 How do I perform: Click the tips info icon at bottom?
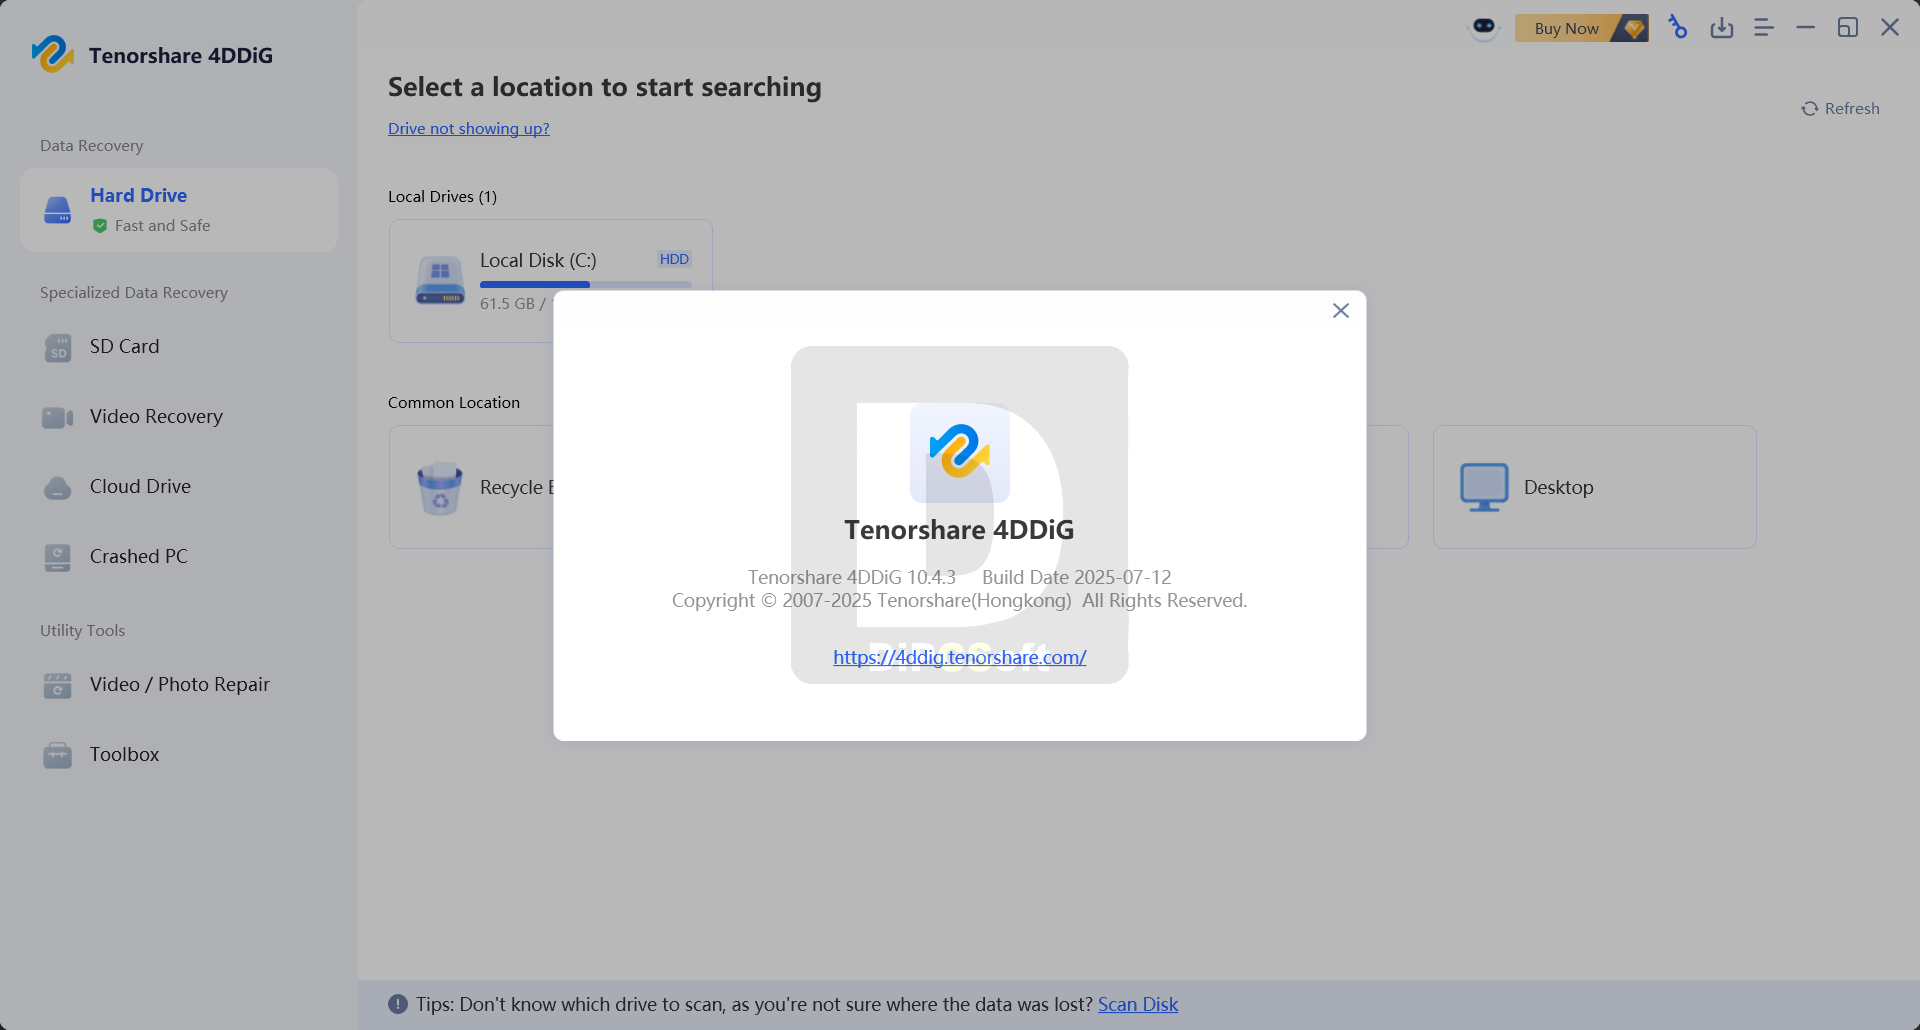pyautogui.click(x=398, y=1004)
